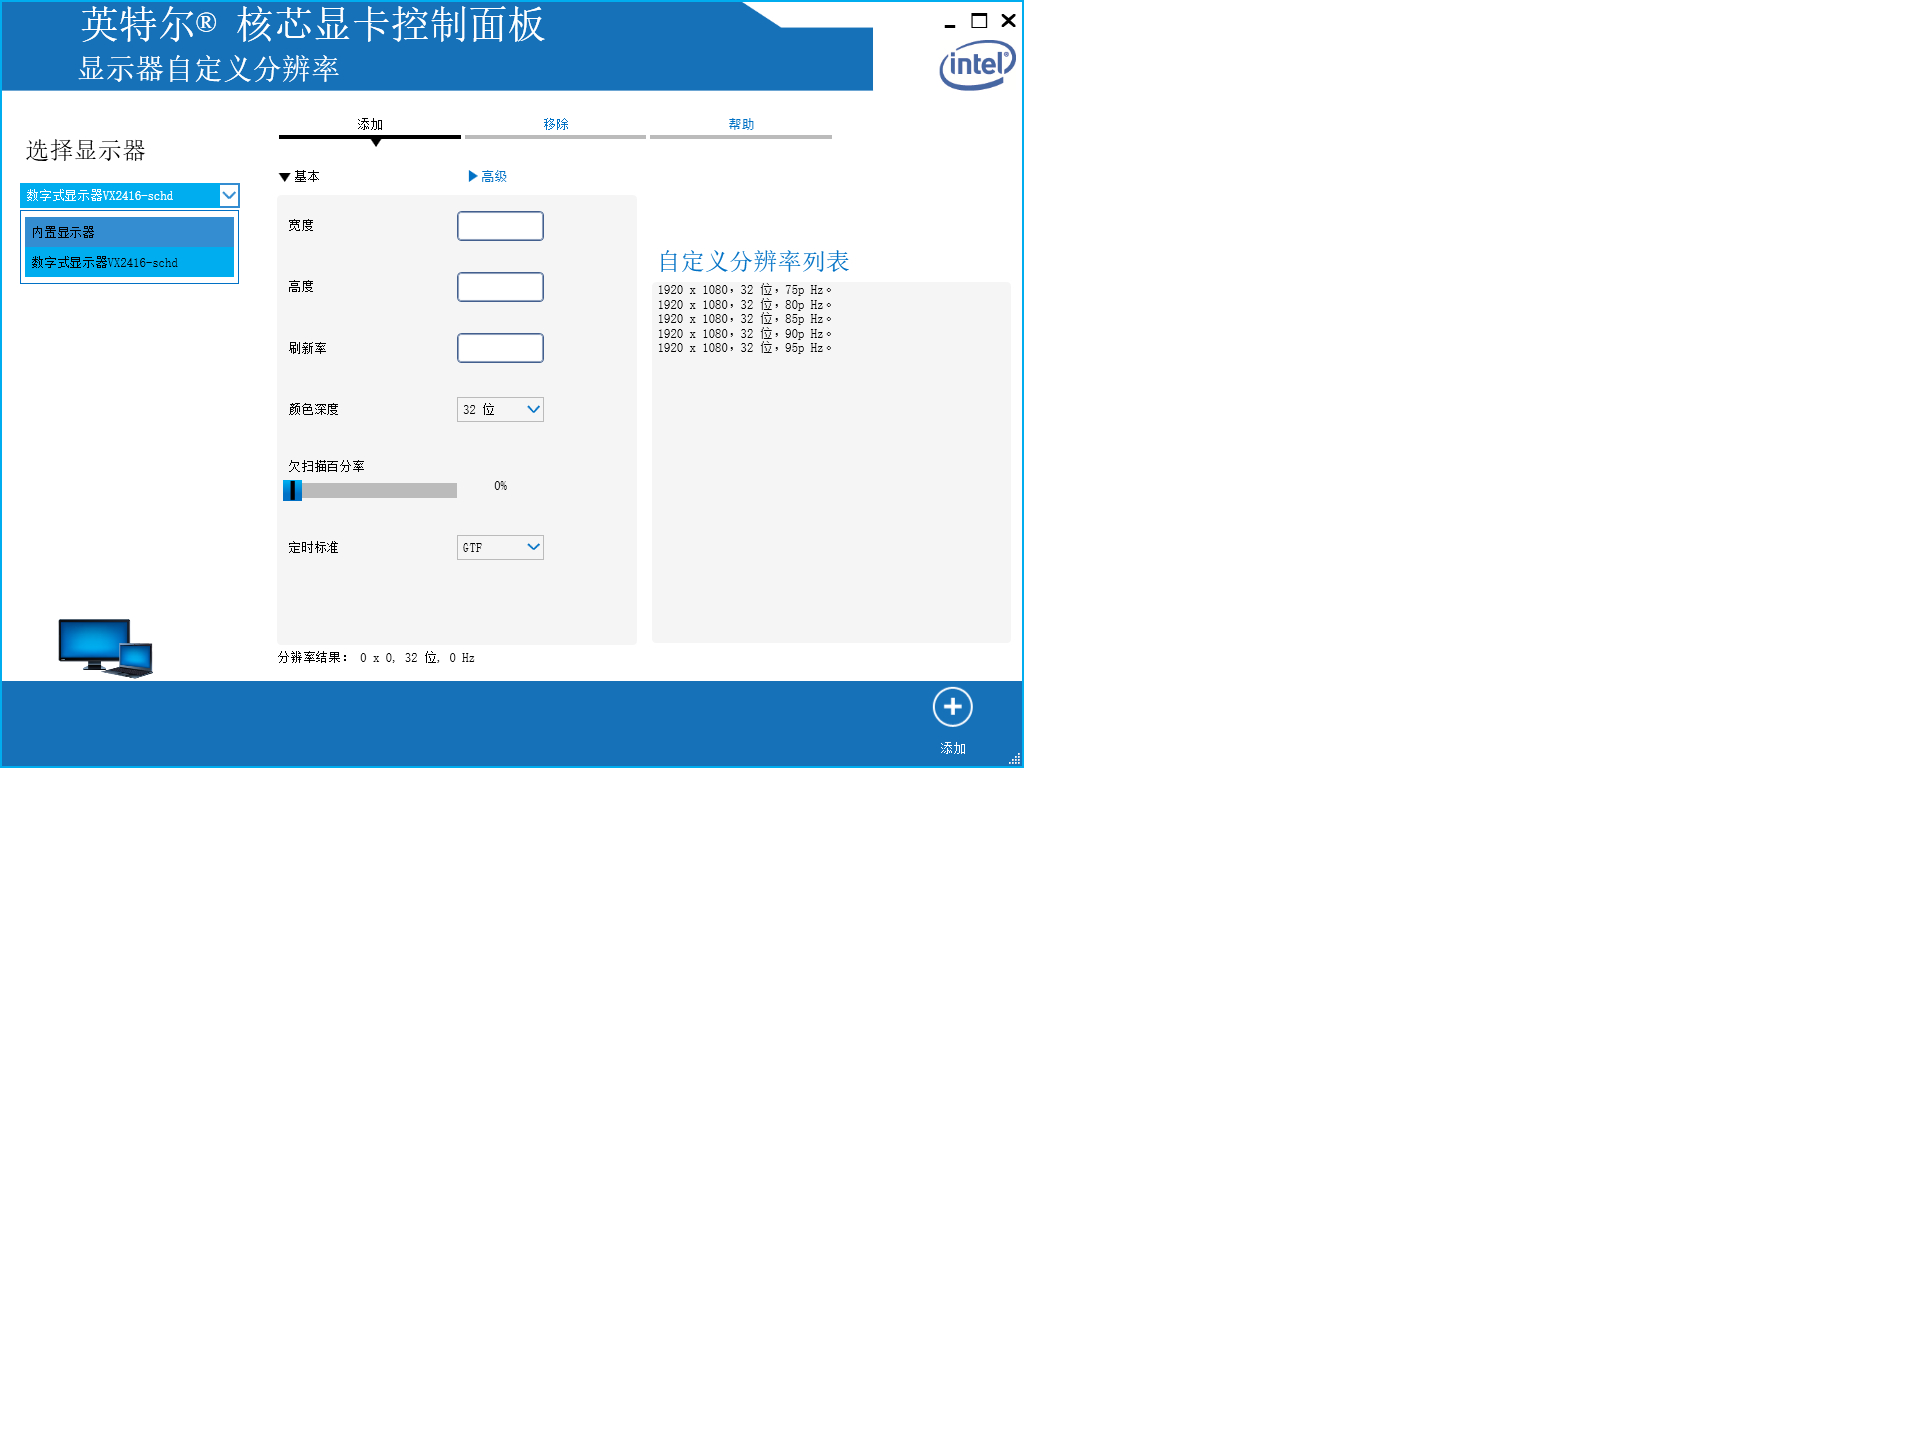Switch to the 移除 tab

click(556, 125)
